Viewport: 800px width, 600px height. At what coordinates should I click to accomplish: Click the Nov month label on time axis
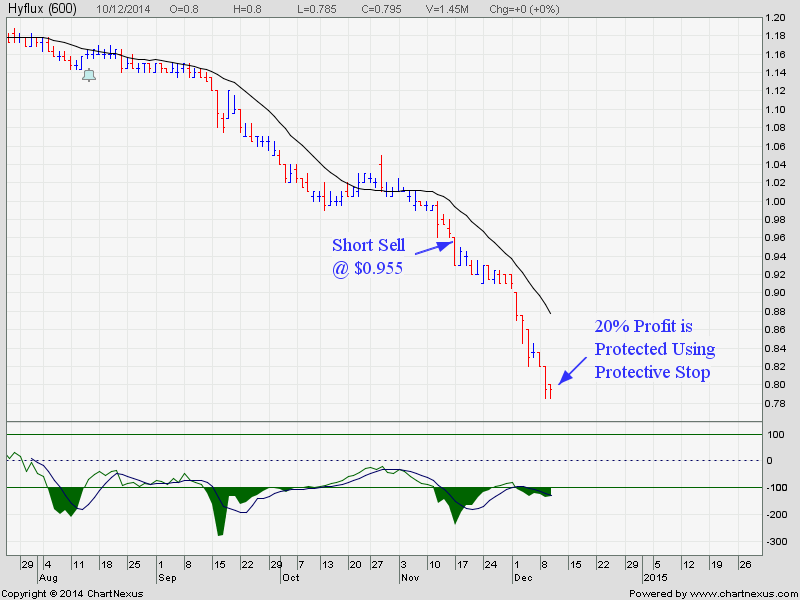click(x=410, y=578)
